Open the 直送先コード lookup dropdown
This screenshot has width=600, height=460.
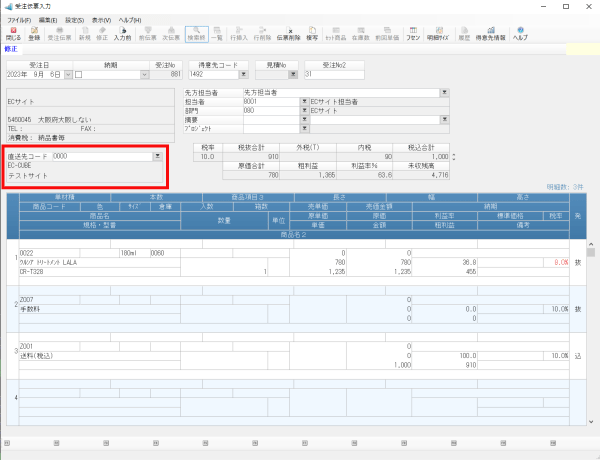pyautogui.click(x=157, y=157)
